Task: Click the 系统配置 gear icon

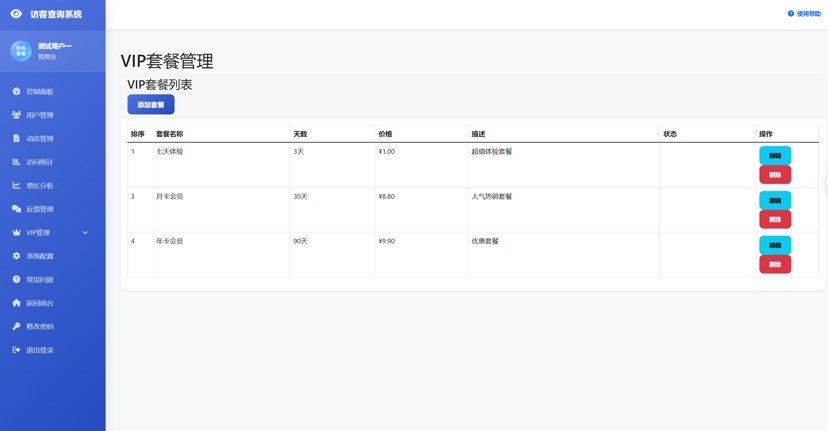Action: point(16,256)
